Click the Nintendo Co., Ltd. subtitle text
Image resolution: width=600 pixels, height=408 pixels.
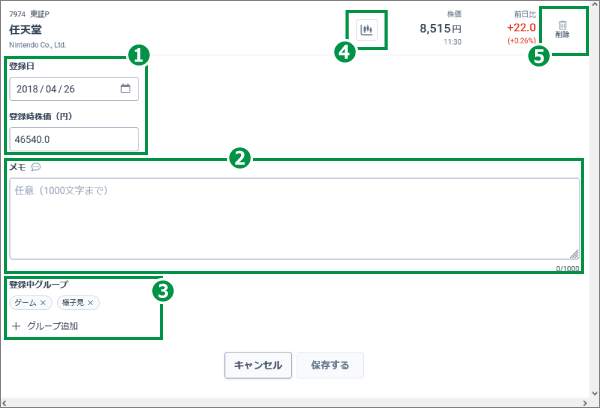38,45
